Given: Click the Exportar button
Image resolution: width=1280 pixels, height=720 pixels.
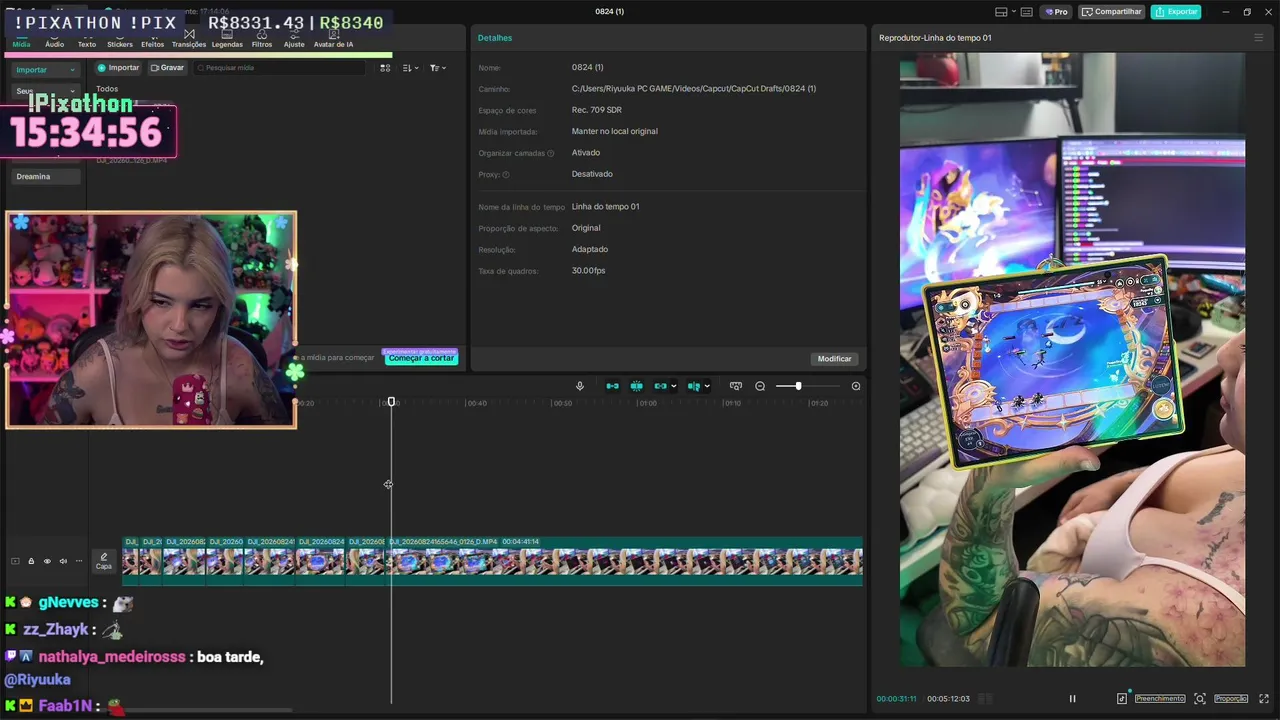Looking at the screenshot, I should point(1175,12).
